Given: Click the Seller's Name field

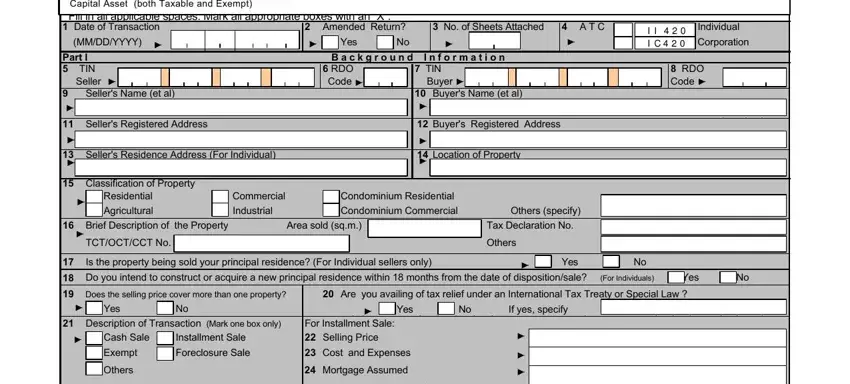Looking at the screenshot, I should click(x=241, y=107).
